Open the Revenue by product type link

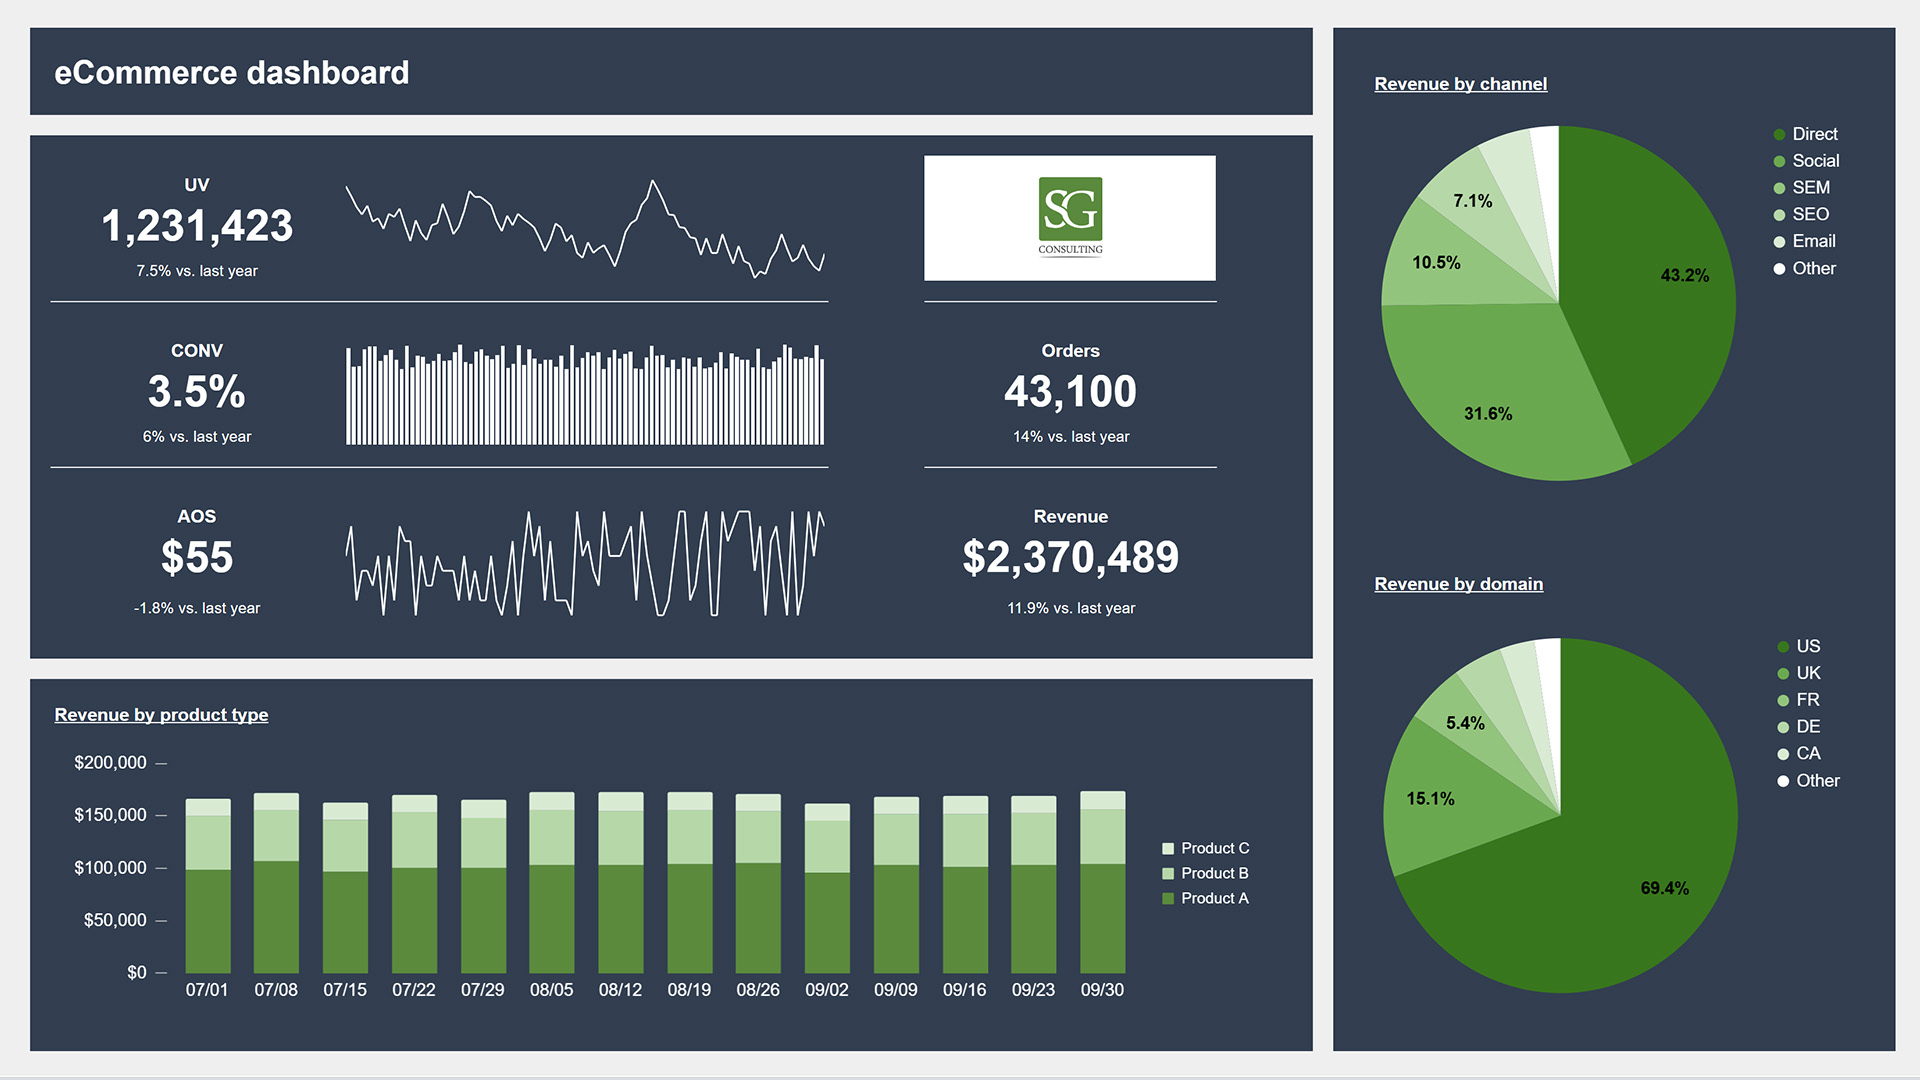click(161, 715)
